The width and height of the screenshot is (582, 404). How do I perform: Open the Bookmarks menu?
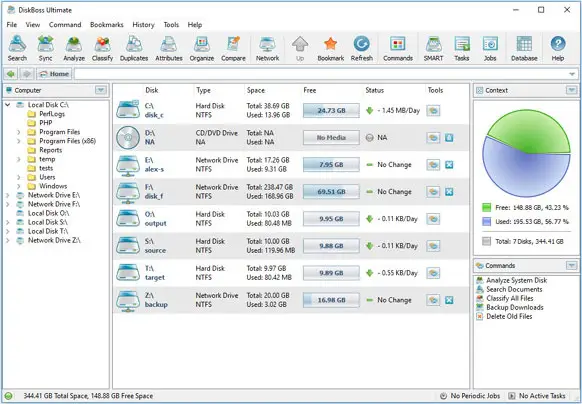(x=107, y=25)
